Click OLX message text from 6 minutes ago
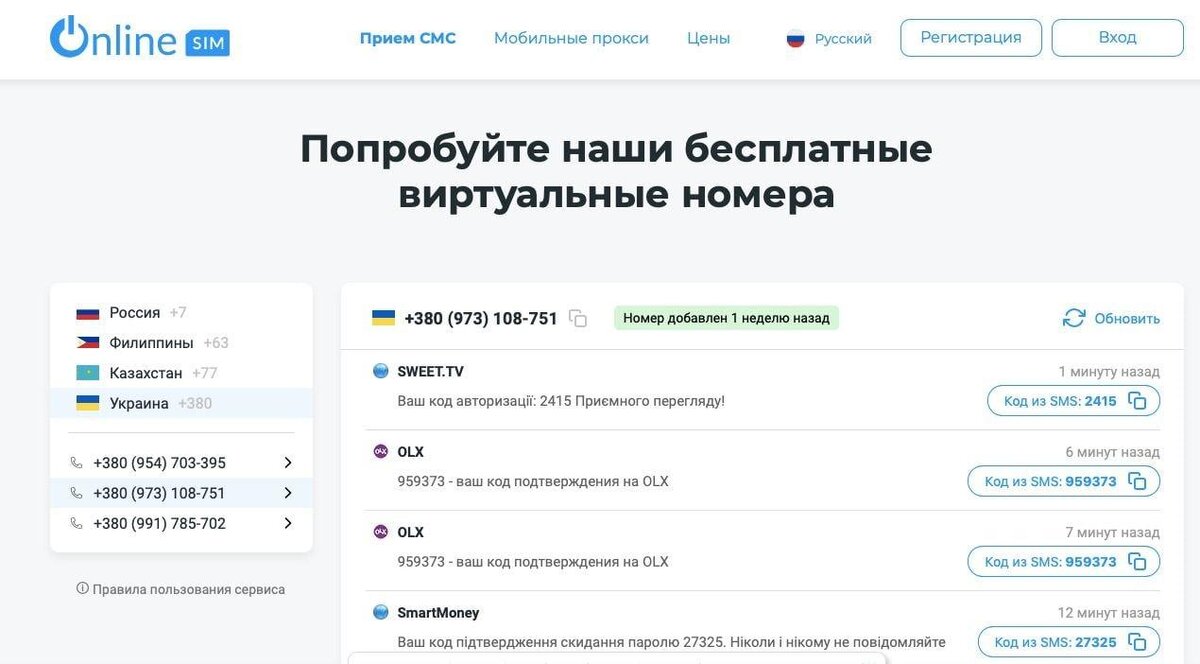 (x=533, y=481)
